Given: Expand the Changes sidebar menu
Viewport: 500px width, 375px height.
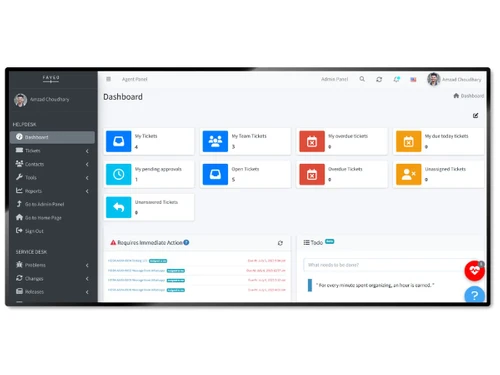Looking at the screenshot, I should [52, 278].
